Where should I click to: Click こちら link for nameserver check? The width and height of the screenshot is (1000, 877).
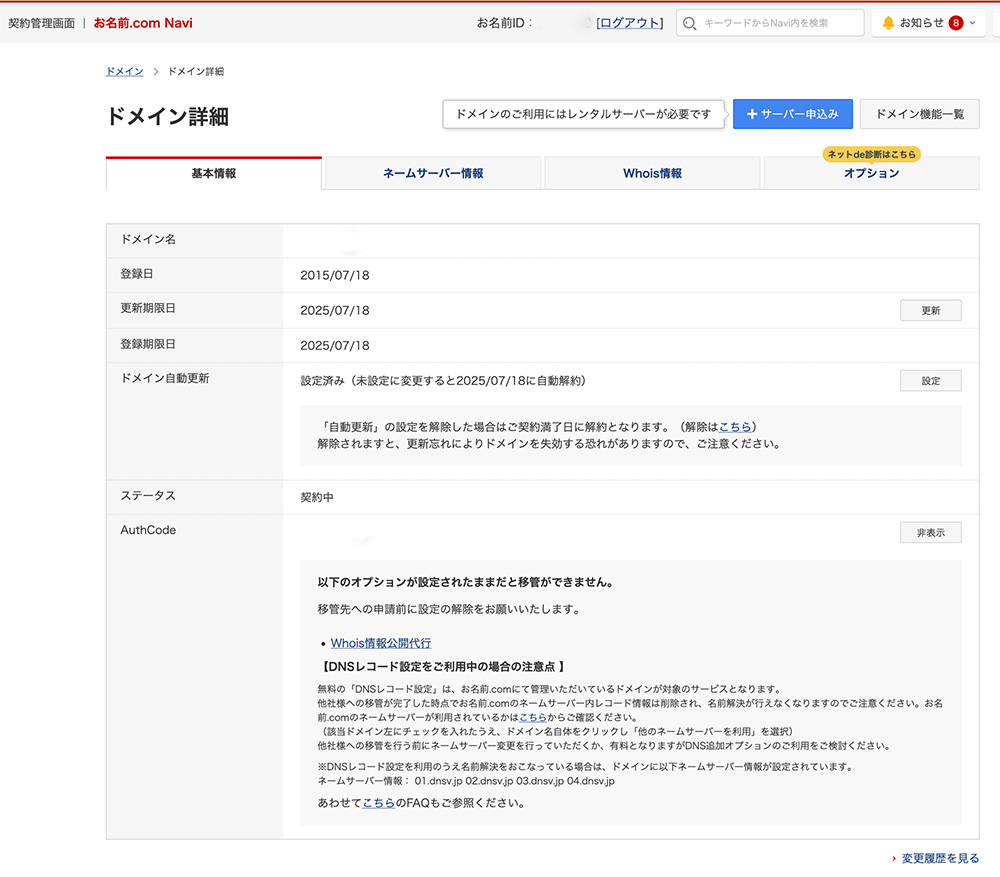pyautogui.click(x=533, y=718)
